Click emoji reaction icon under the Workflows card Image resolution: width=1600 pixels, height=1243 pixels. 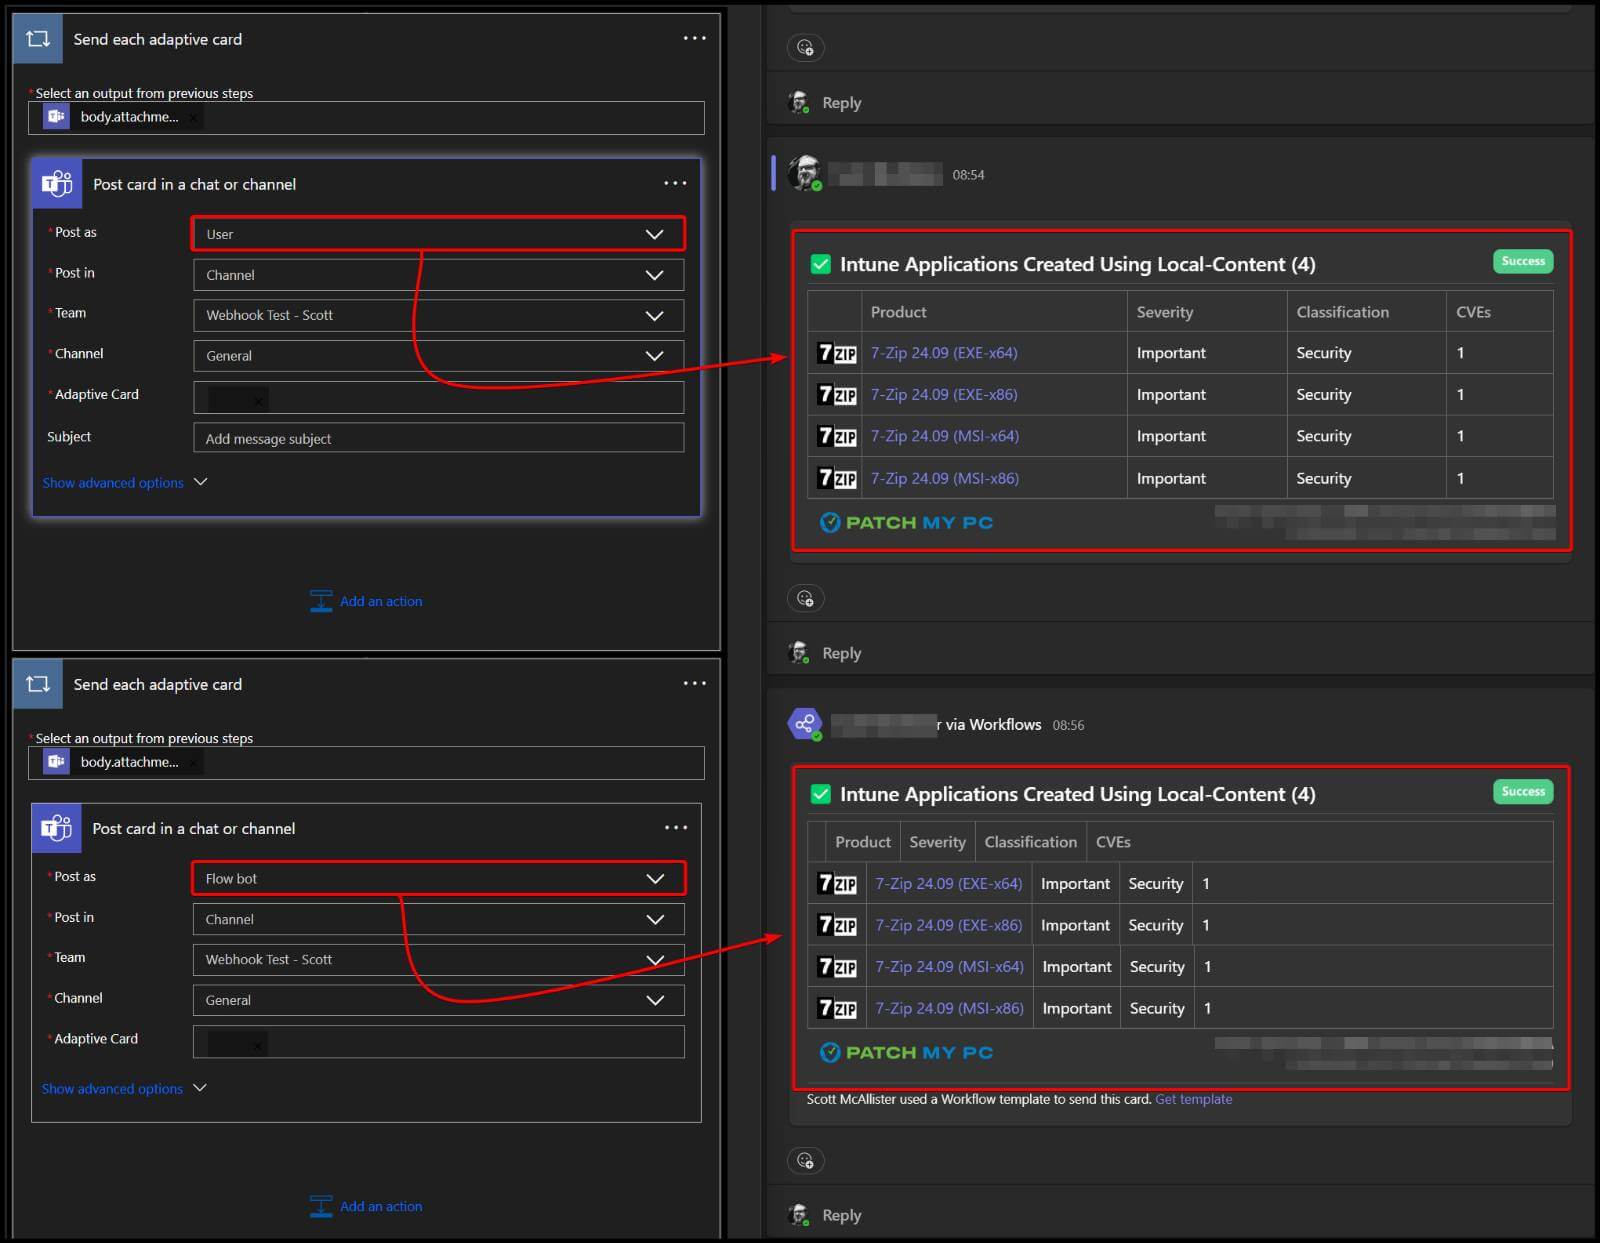[805, 1160]
